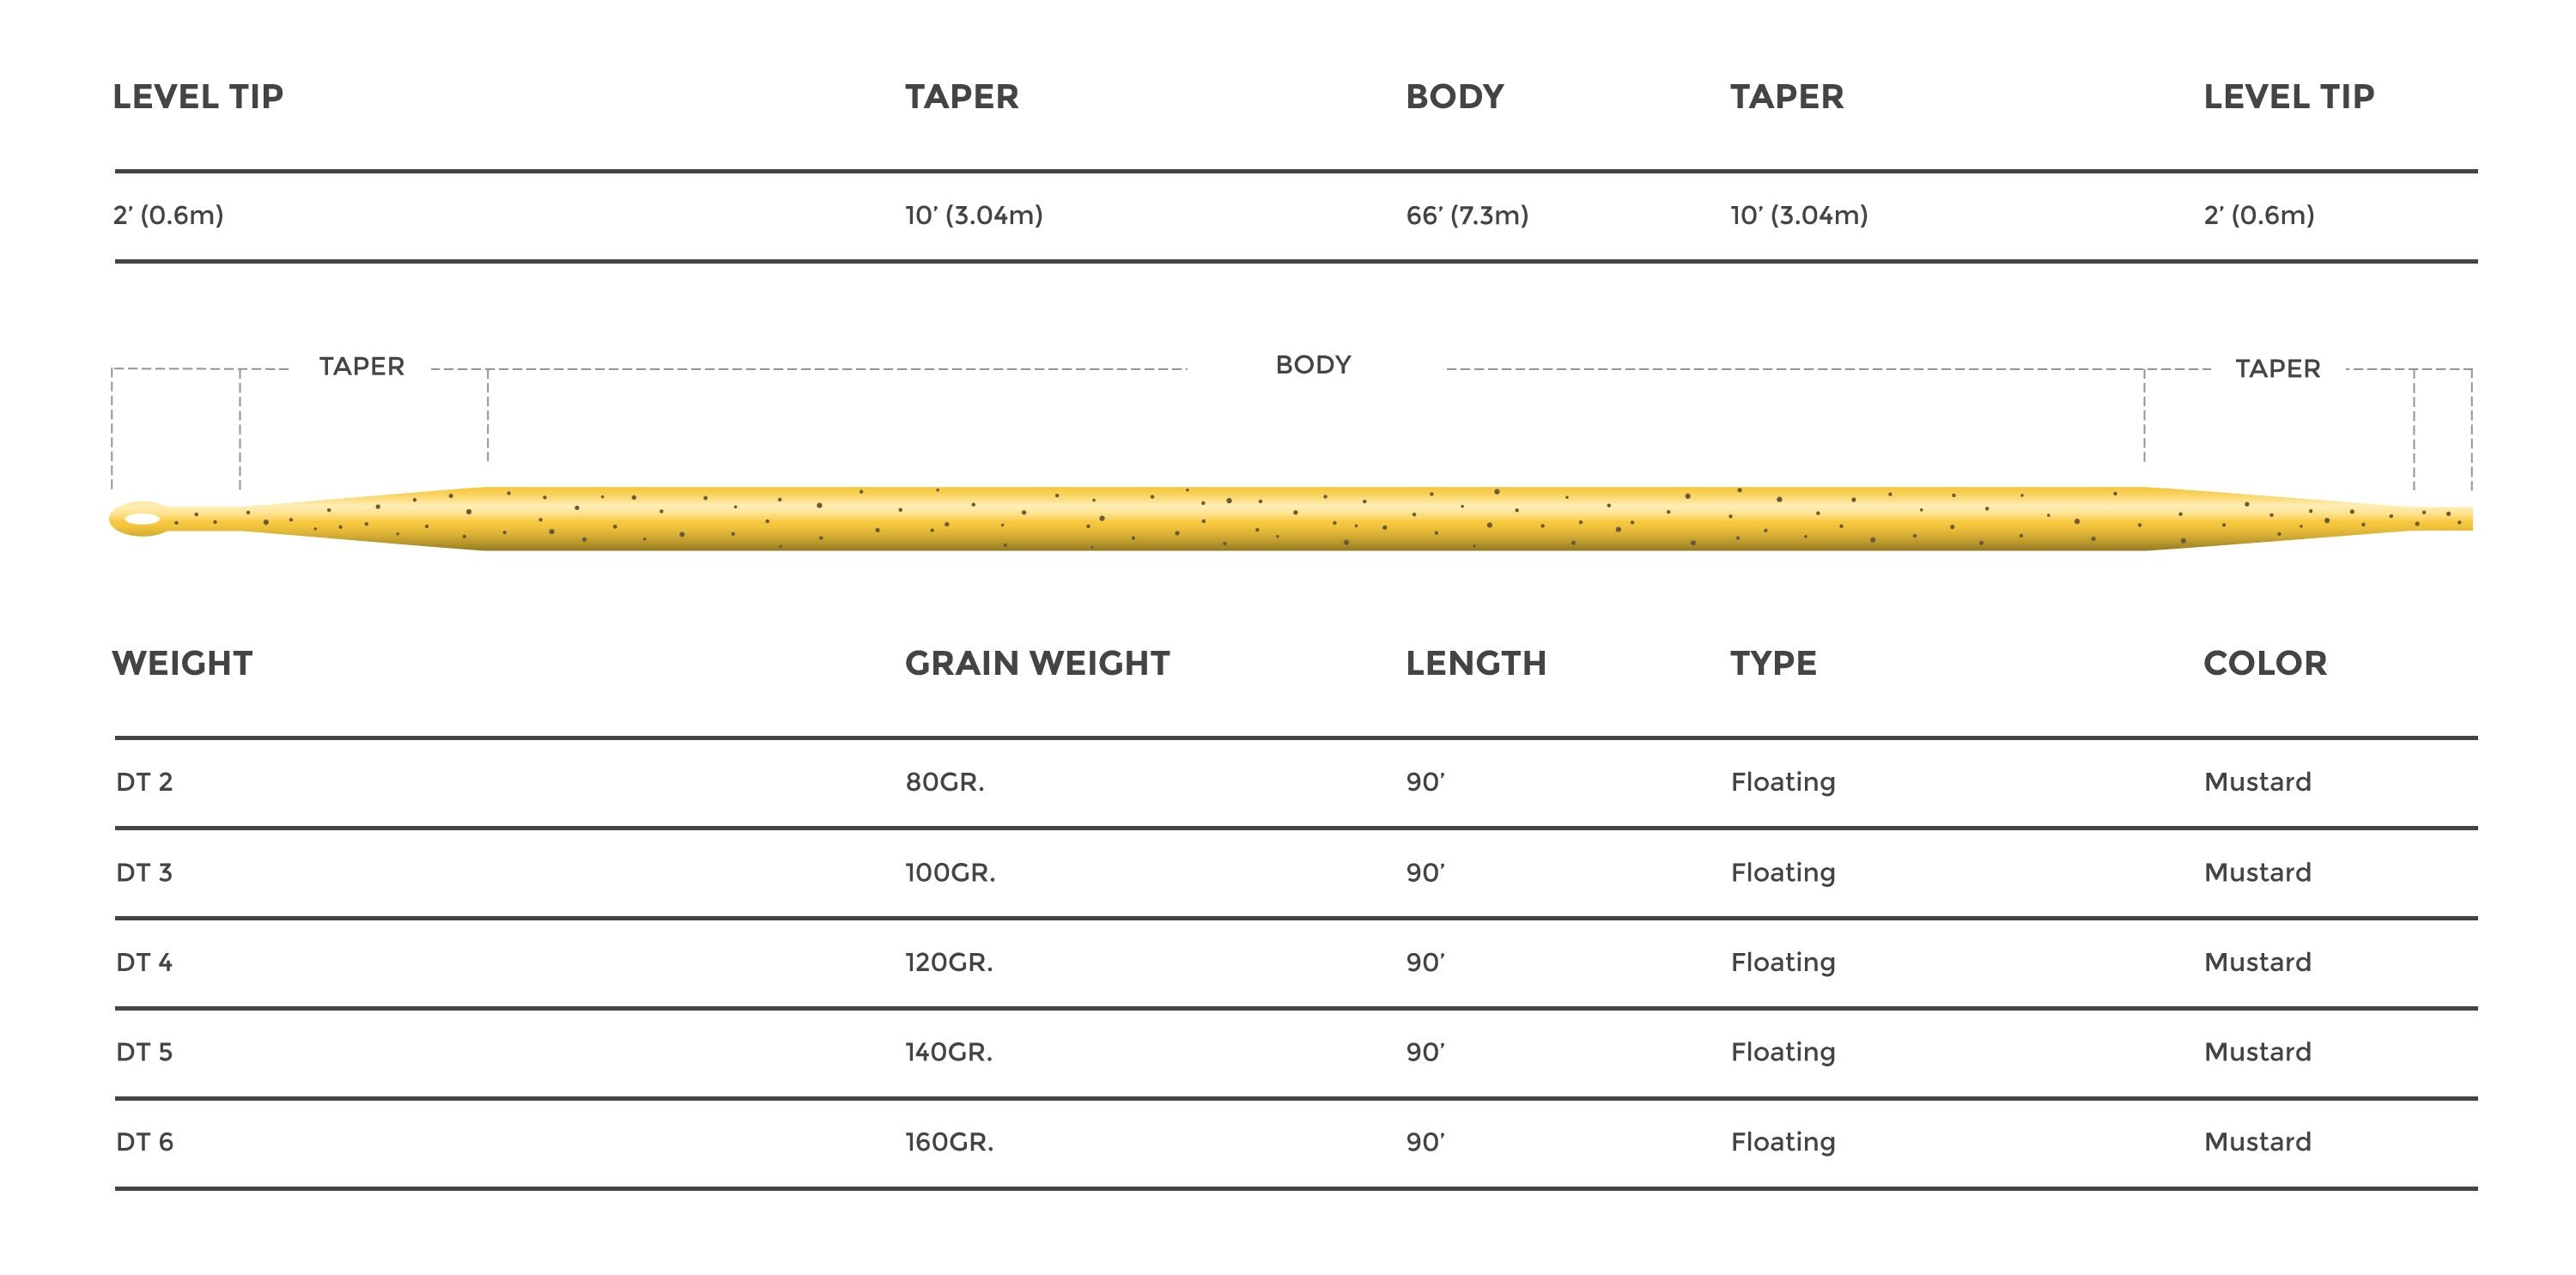Click the DT 5 weight row label
2576x1275 pixels.
[x=144, y=1052]
